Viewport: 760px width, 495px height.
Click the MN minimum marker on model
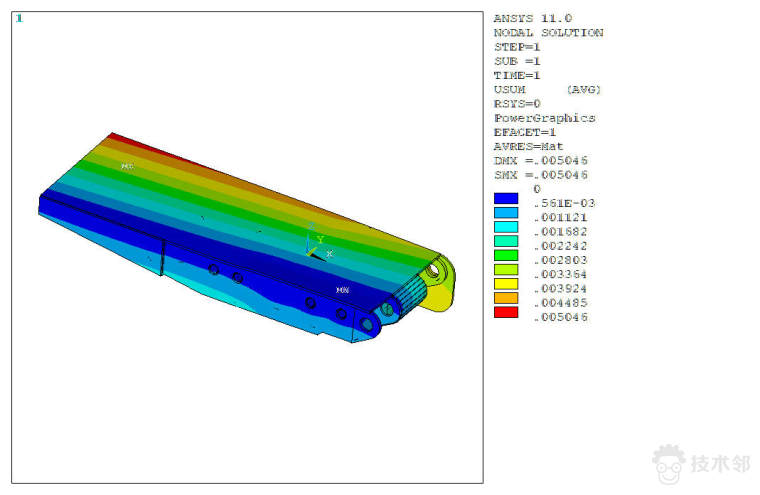coord(343,290)
